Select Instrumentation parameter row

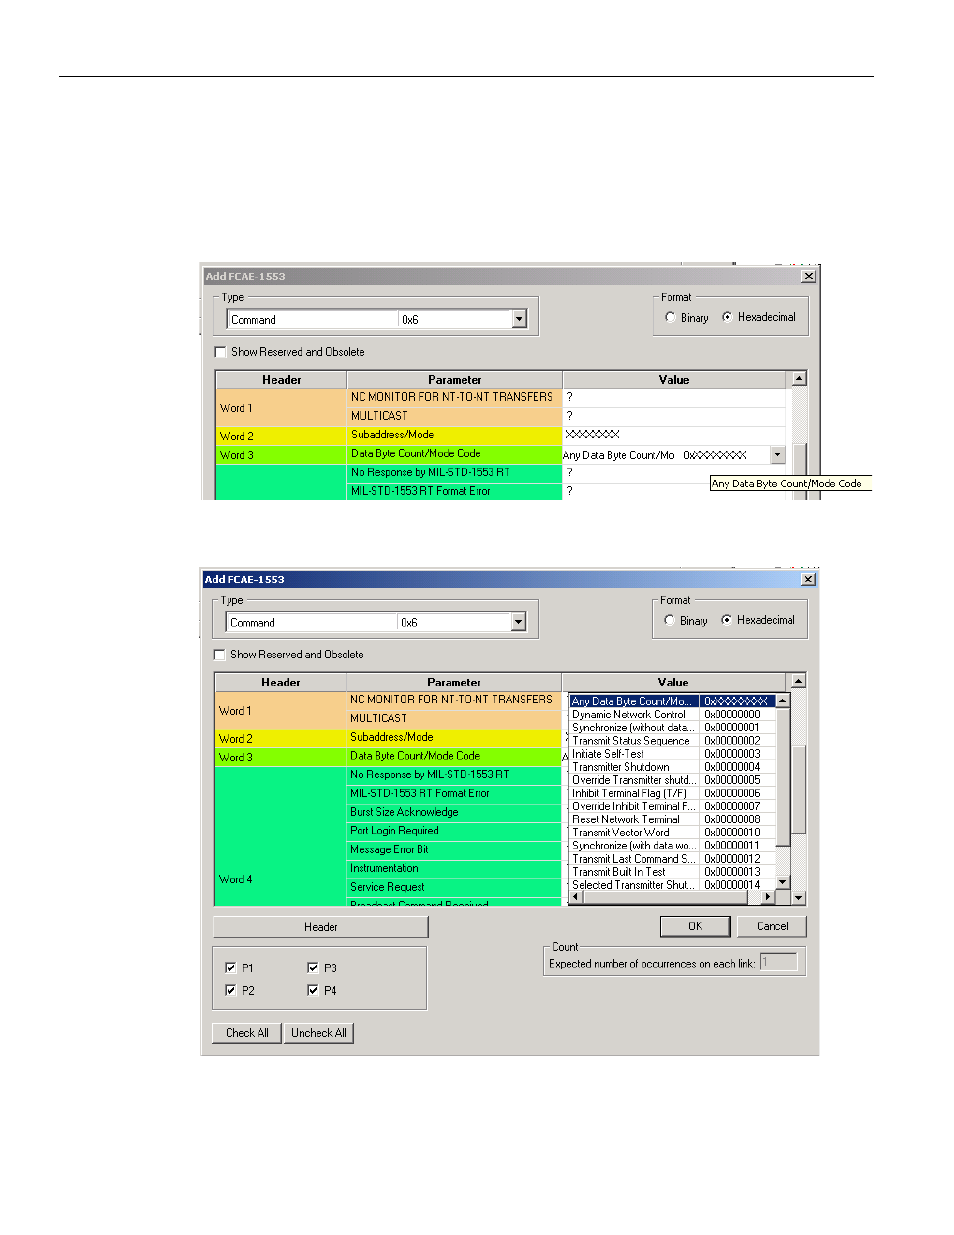455,868
